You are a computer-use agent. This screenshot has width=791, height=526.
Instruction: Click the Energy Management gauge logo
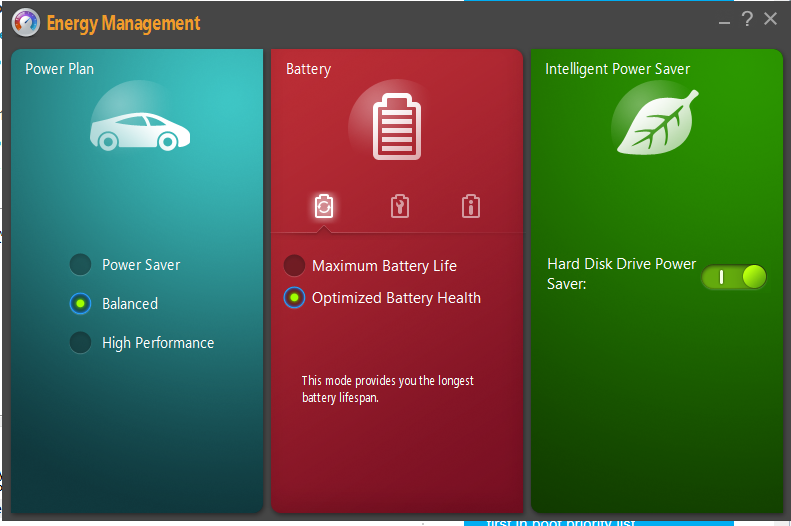pyautogui.click(x=25, y=22)
